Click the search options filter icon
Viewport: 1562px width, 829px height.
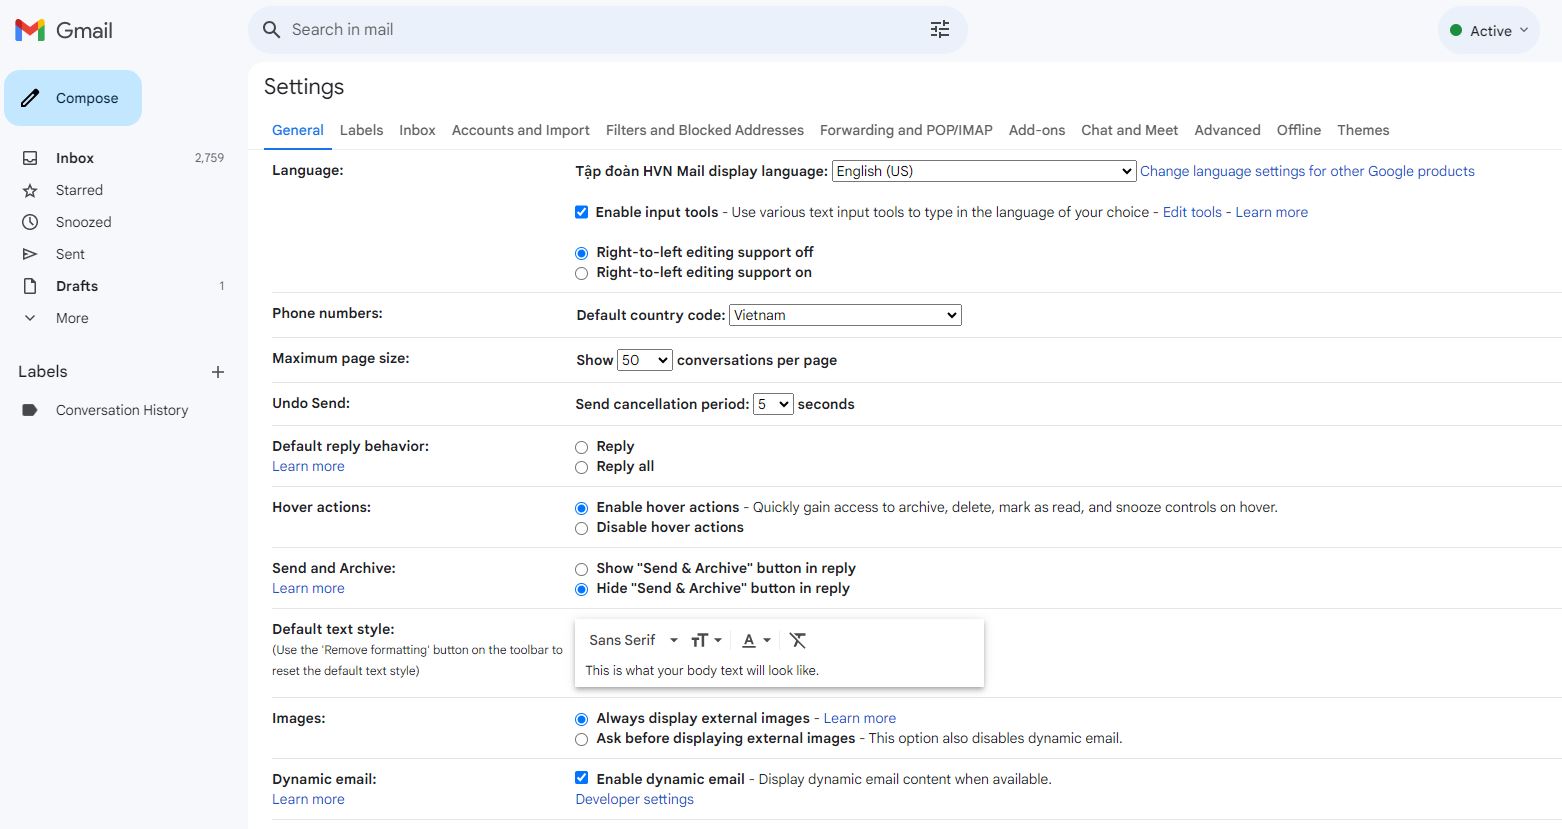939,30
